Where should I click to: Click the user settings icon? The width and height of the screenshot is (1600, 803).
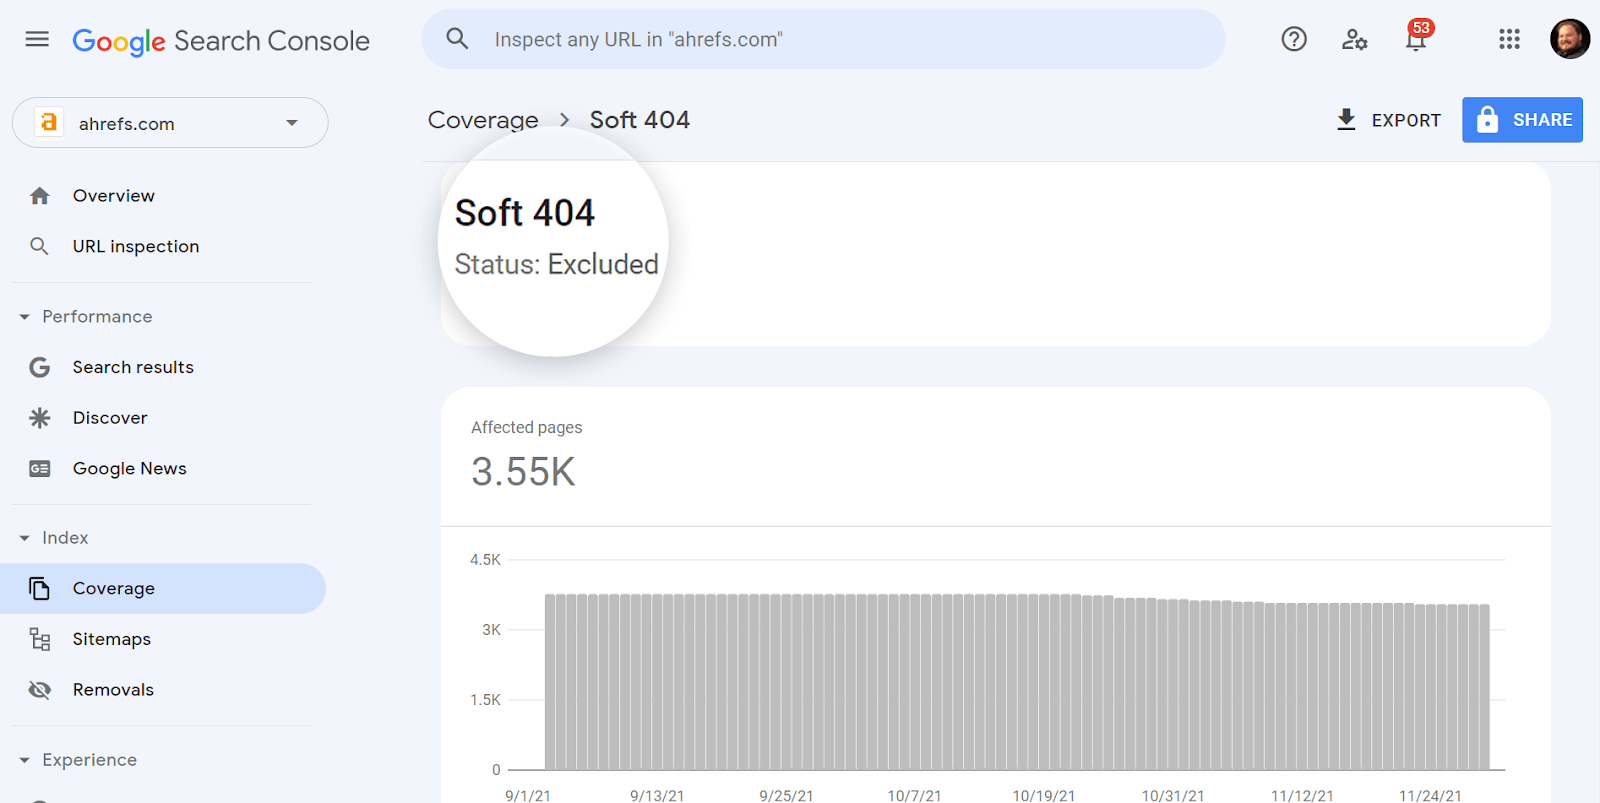[1354, 40]
